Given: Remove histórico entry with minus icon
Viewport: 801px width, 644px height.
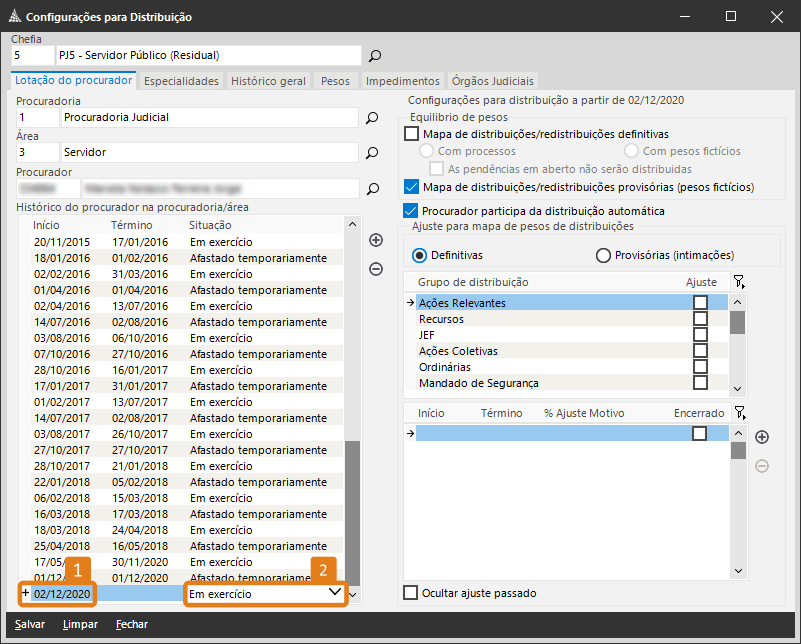Looking at the screenshot, I should (376, 268).
